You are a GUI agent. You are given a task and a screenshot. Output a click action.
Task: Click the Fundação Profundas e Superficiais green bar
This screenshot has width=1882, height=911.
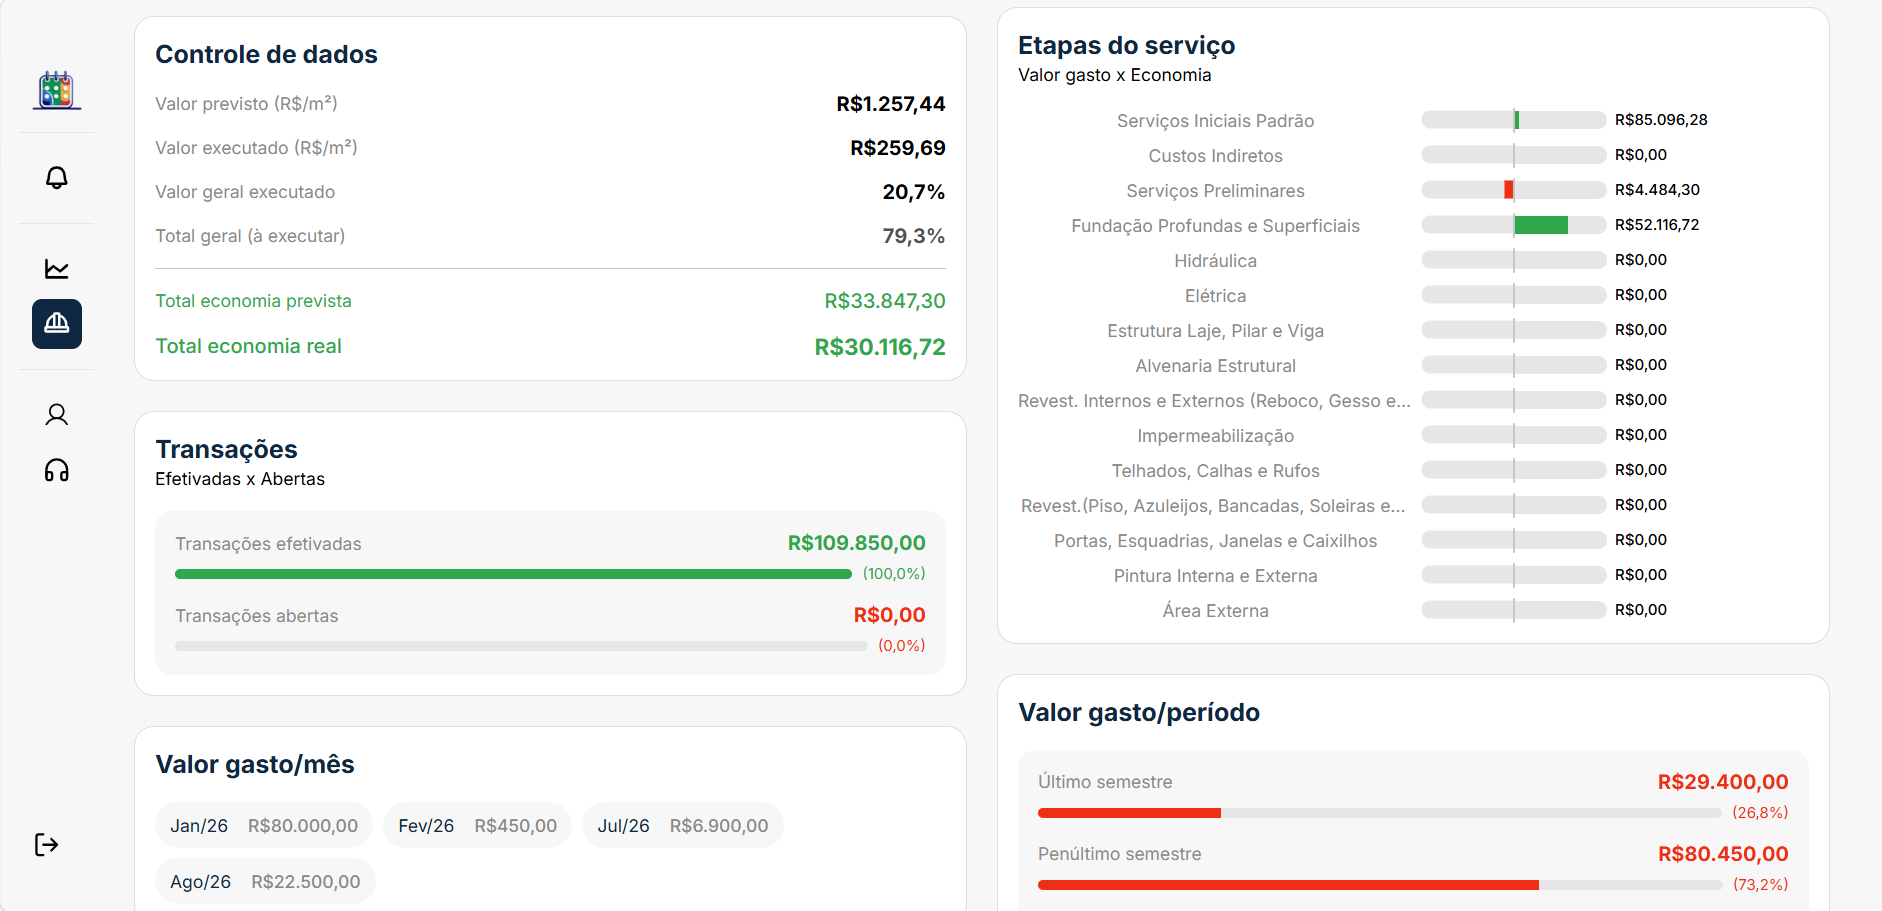(1541, 225)
